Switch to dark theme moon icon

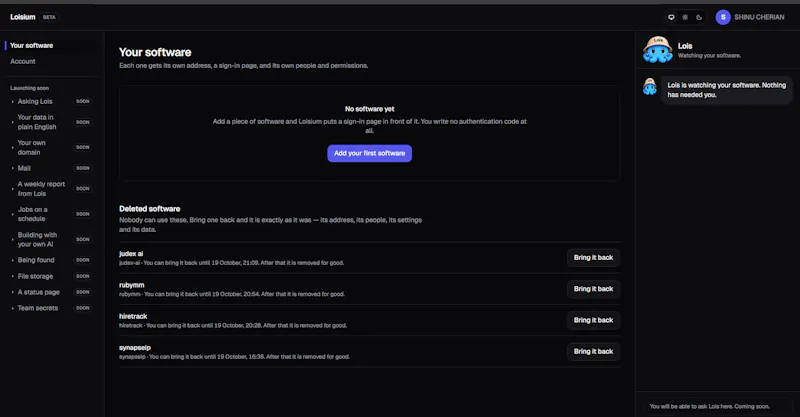point(699,17)
